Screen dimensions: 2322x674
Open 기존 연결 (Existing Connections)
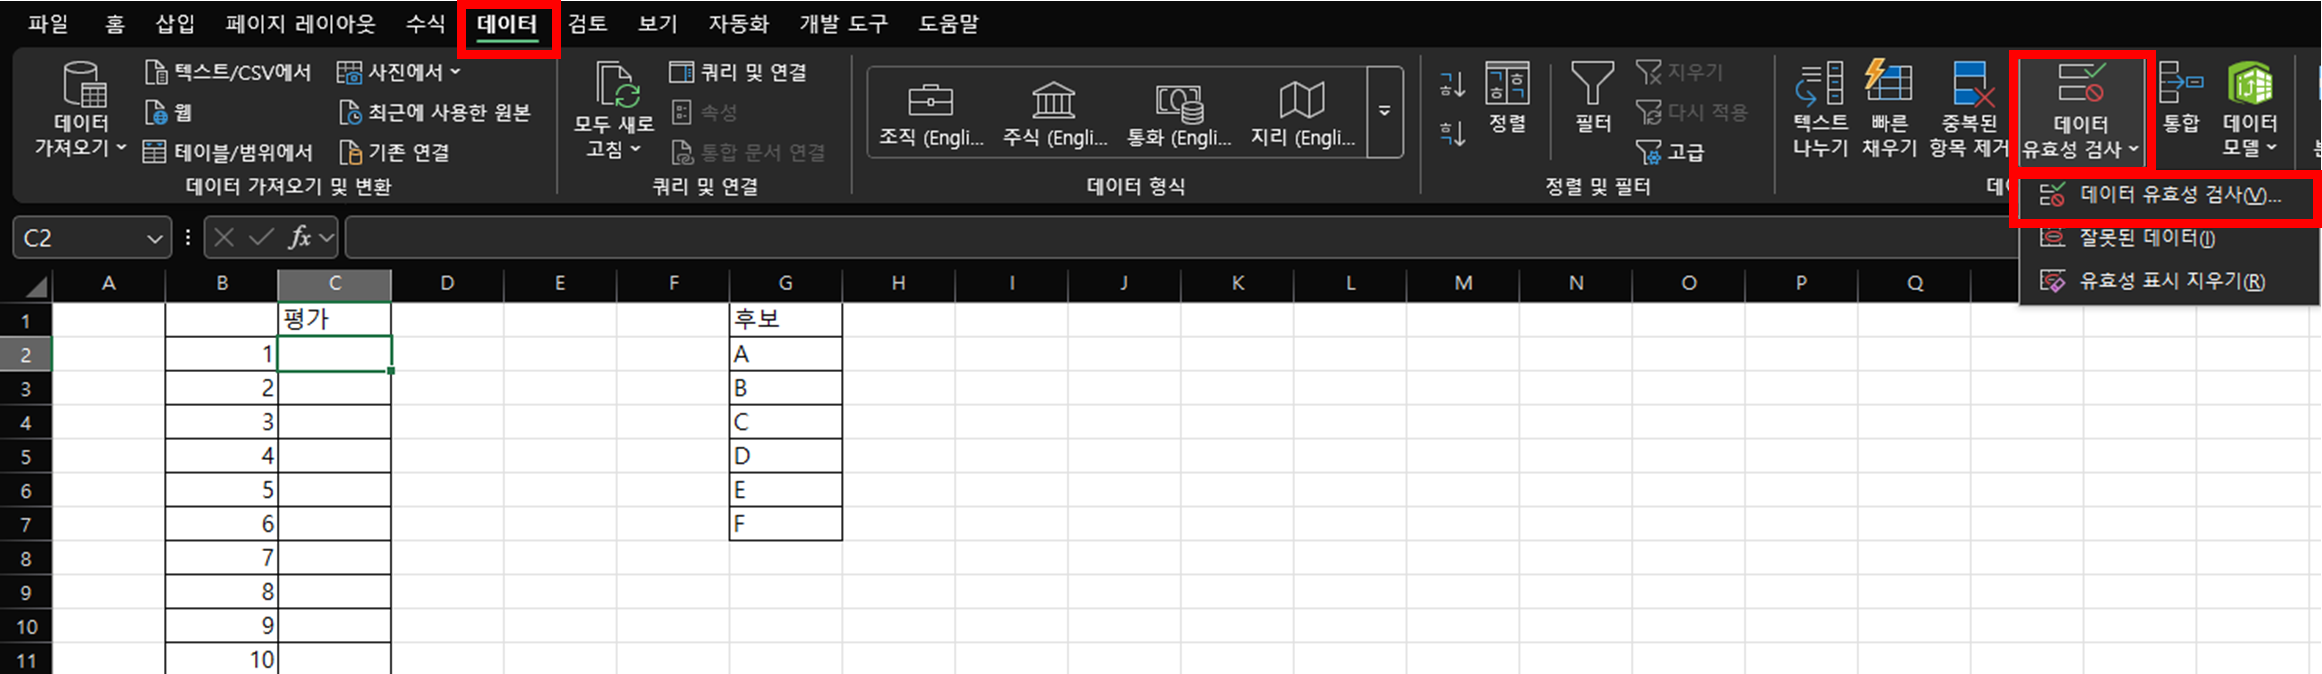click(395, 152)
